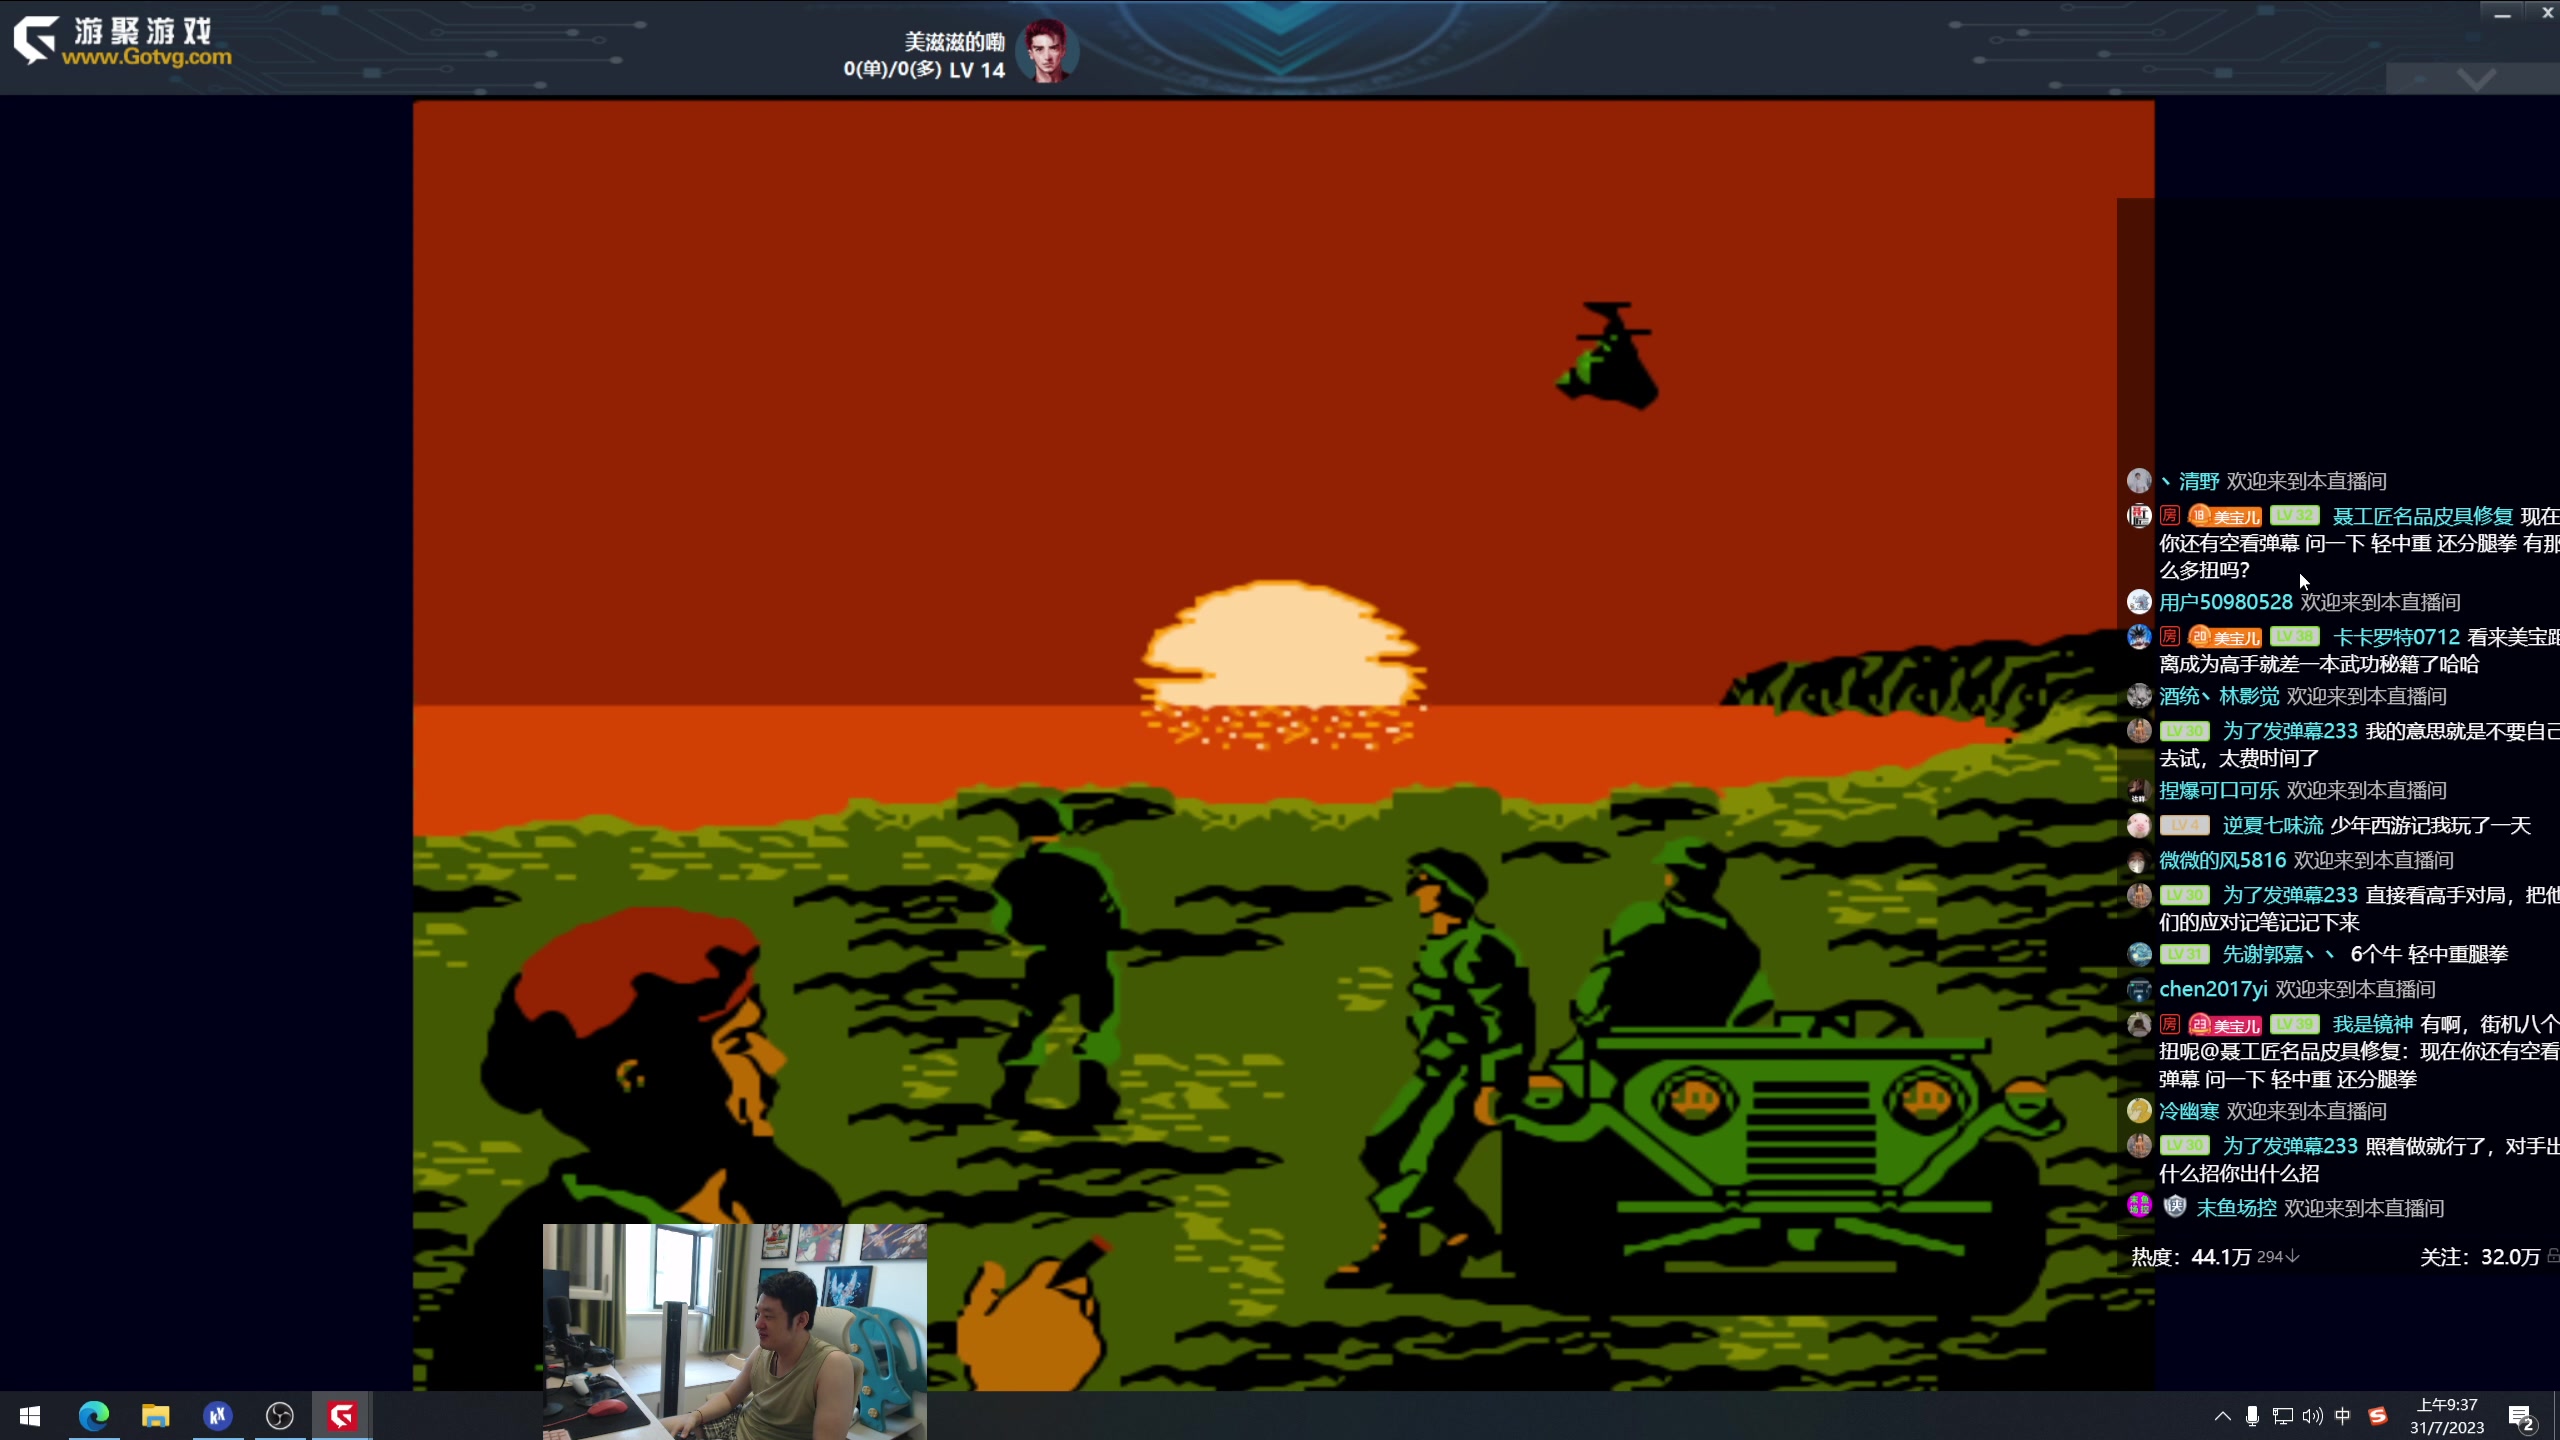Image resolution: width=2560 pixels, height=1440 pixels.
Task: Click the 美宝儿 fan badge numbered 18
Action: pyautogui.click(x=2225, y=516)
